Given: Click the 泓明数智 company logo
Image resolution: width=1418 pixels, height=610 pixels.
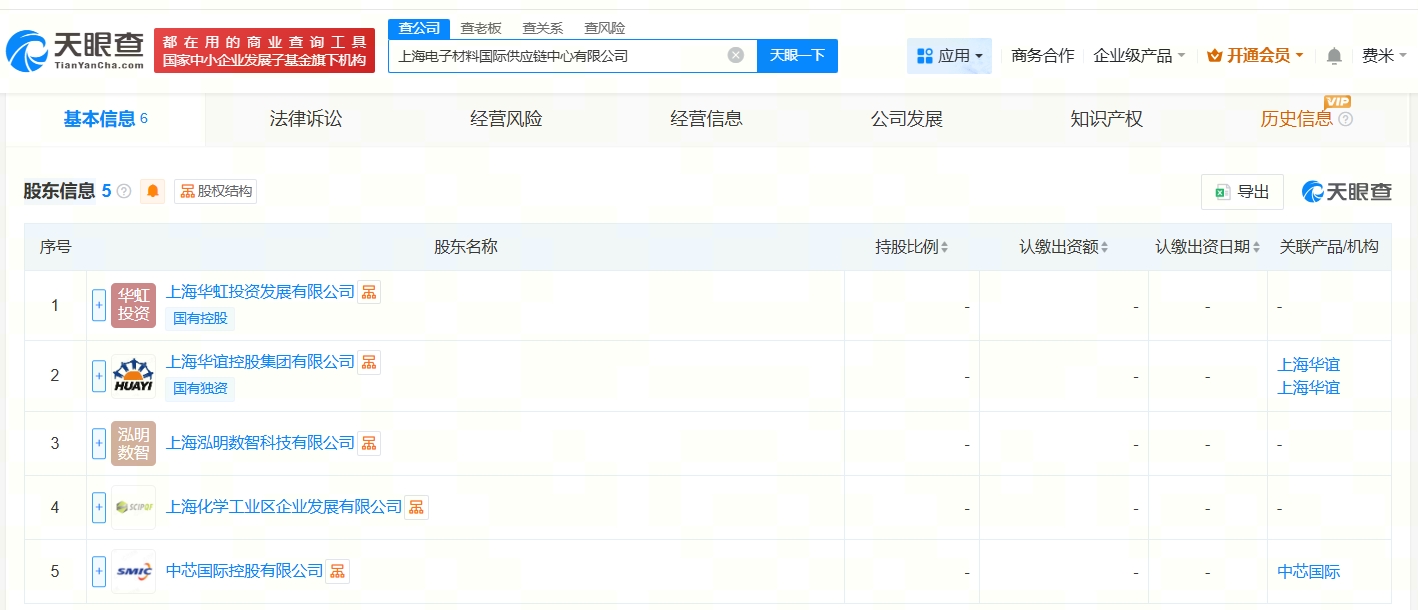Looking at the screenshot, I should click(134, 443).
